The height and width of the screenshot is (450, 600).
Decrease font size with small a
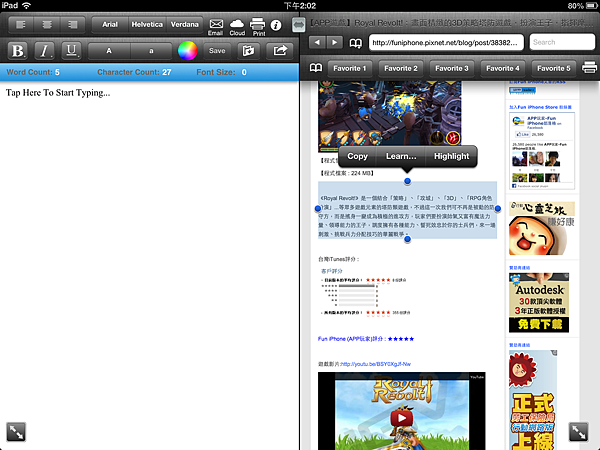(151, 51)
